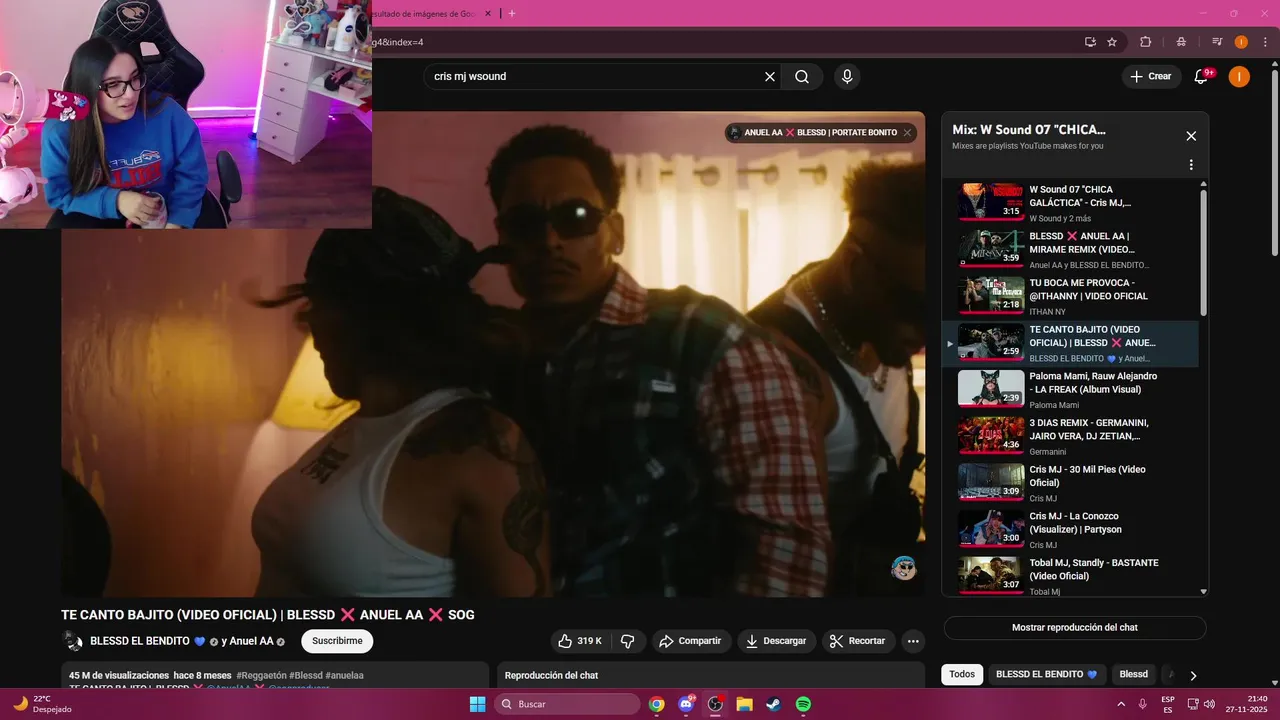Click Descargar to download video
Screen dimensions: 1280x720
(x=776, y=641)
